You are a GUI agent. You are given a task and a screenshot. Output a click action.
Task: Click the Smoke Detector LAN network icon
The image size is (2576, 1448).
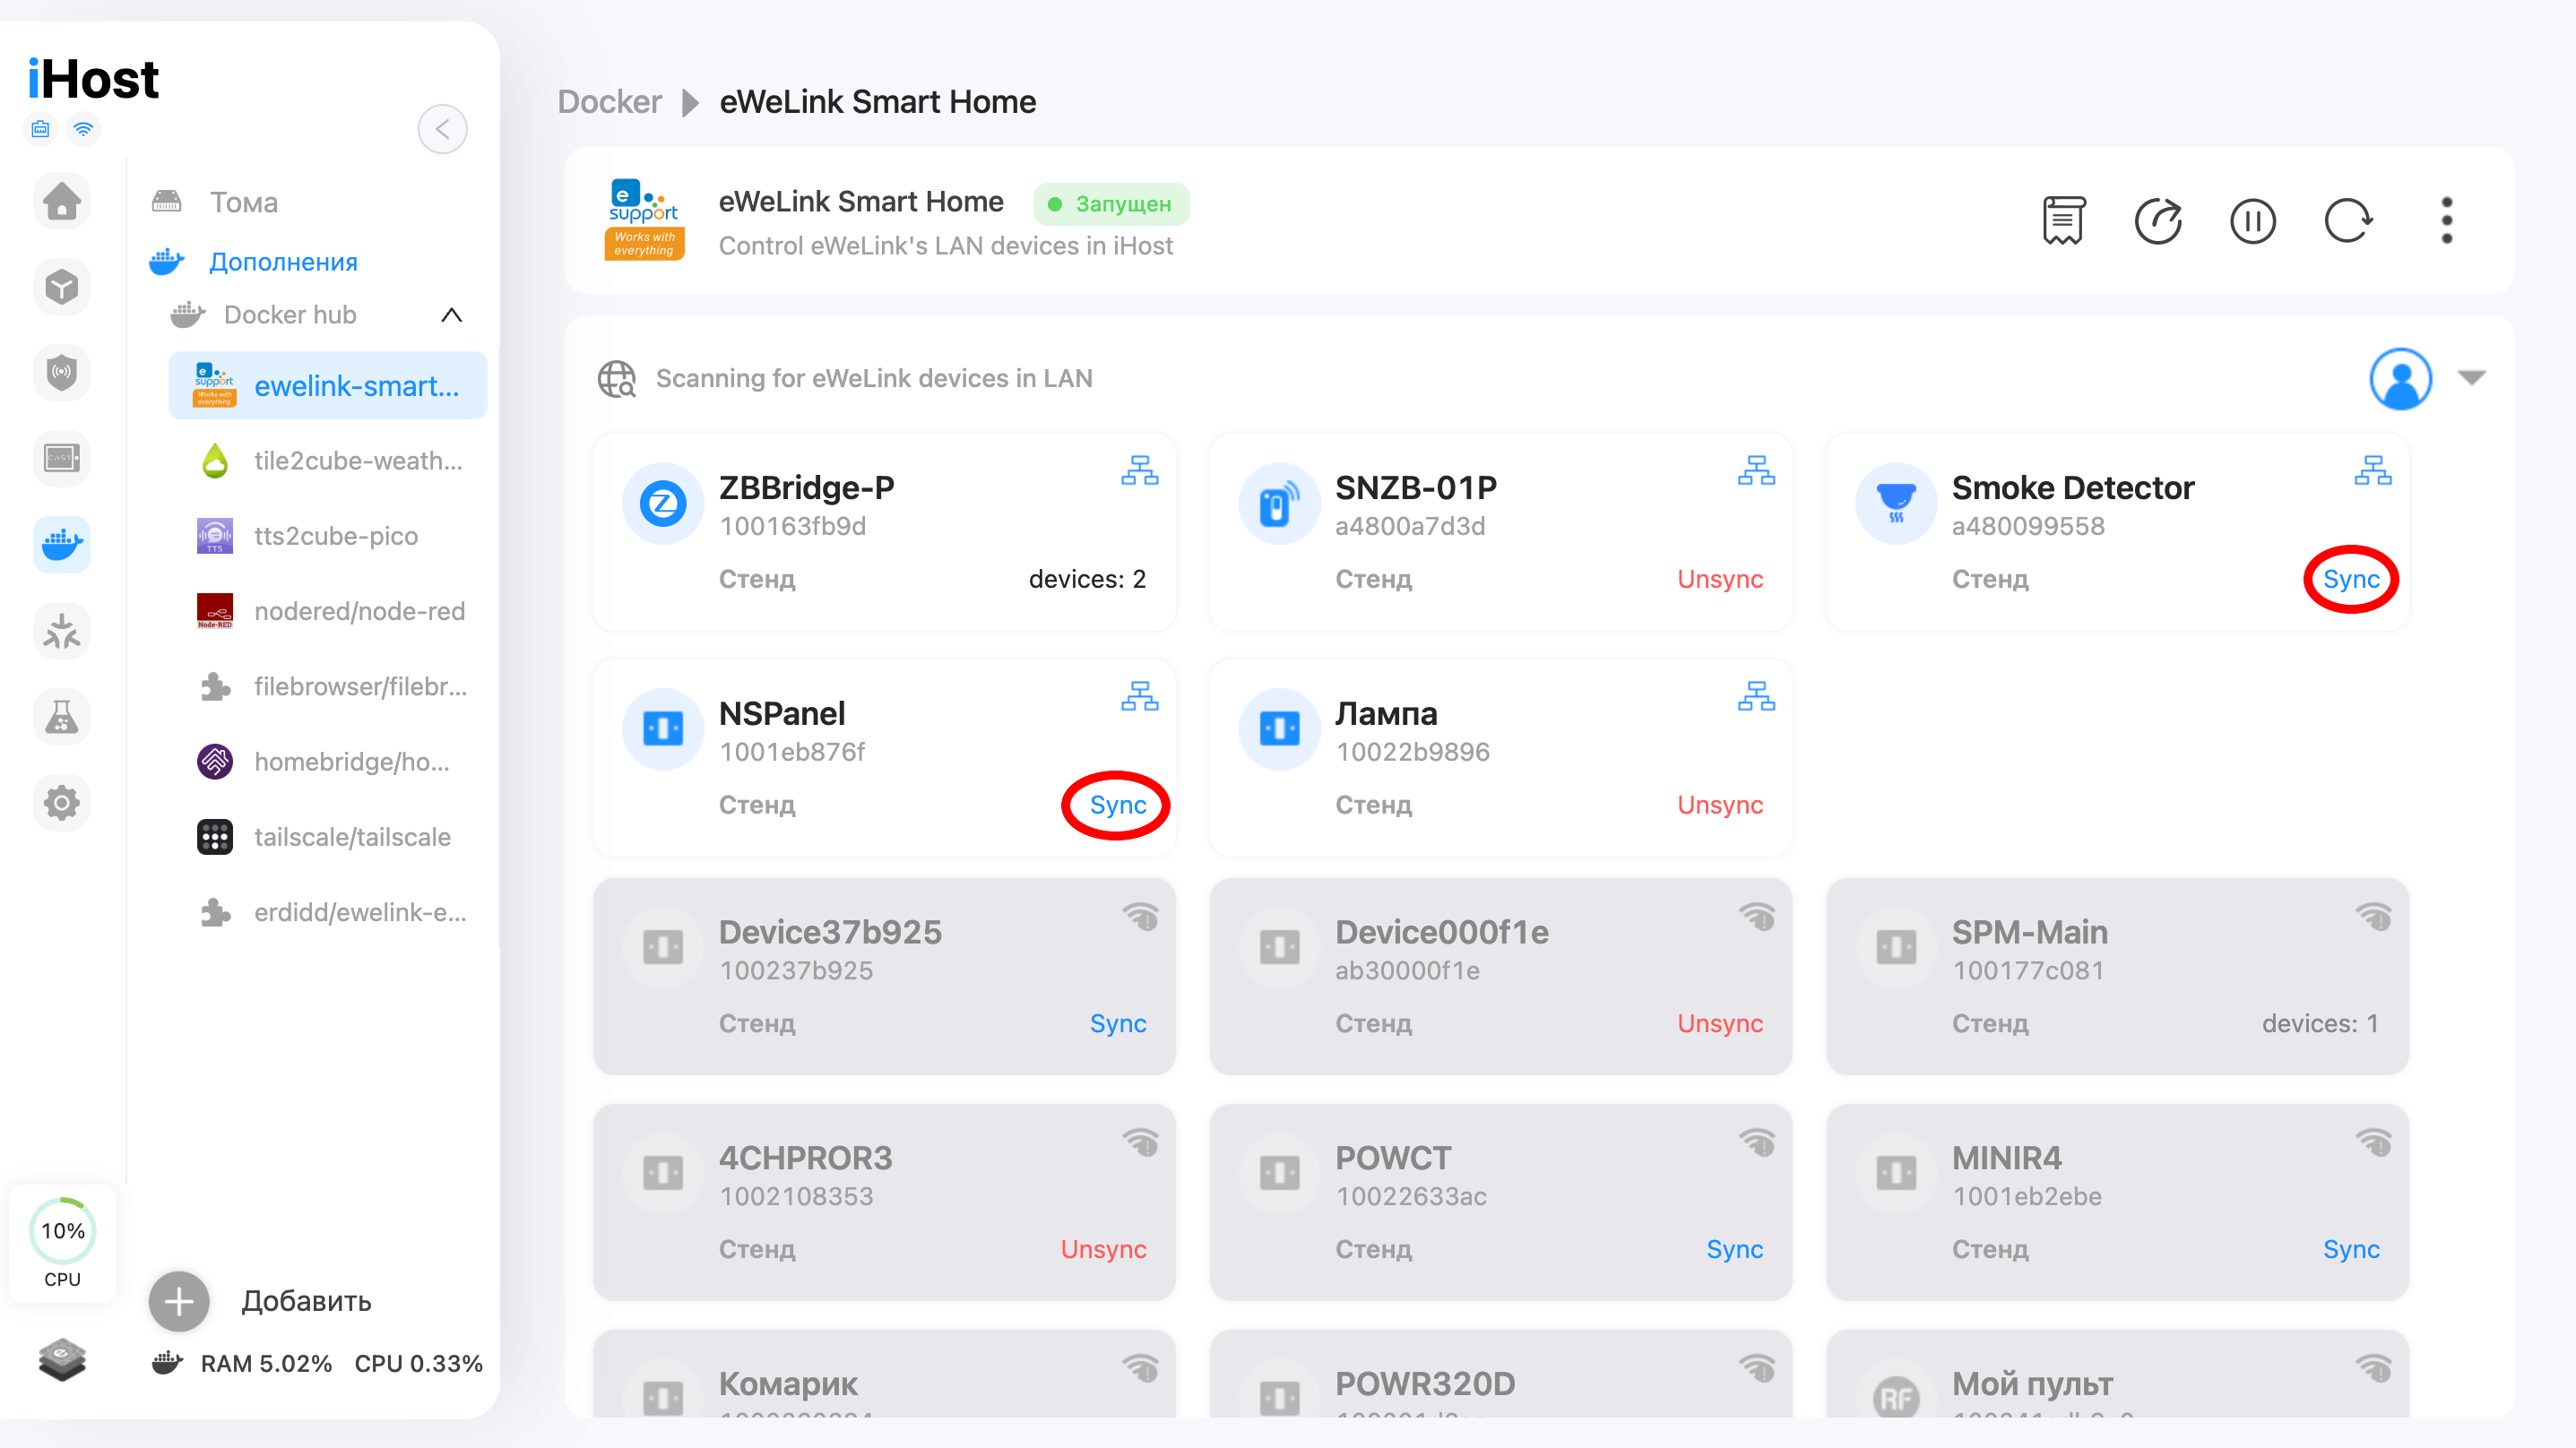[2373, 470]
